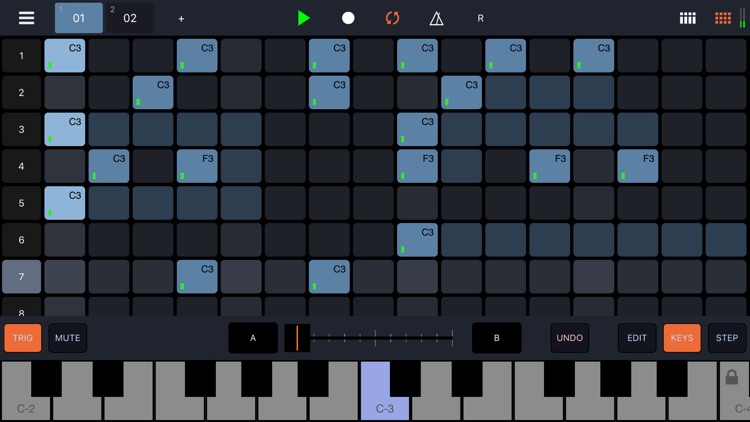
Task: Toggle the C3 step on track 6
Action: point(417,240)
